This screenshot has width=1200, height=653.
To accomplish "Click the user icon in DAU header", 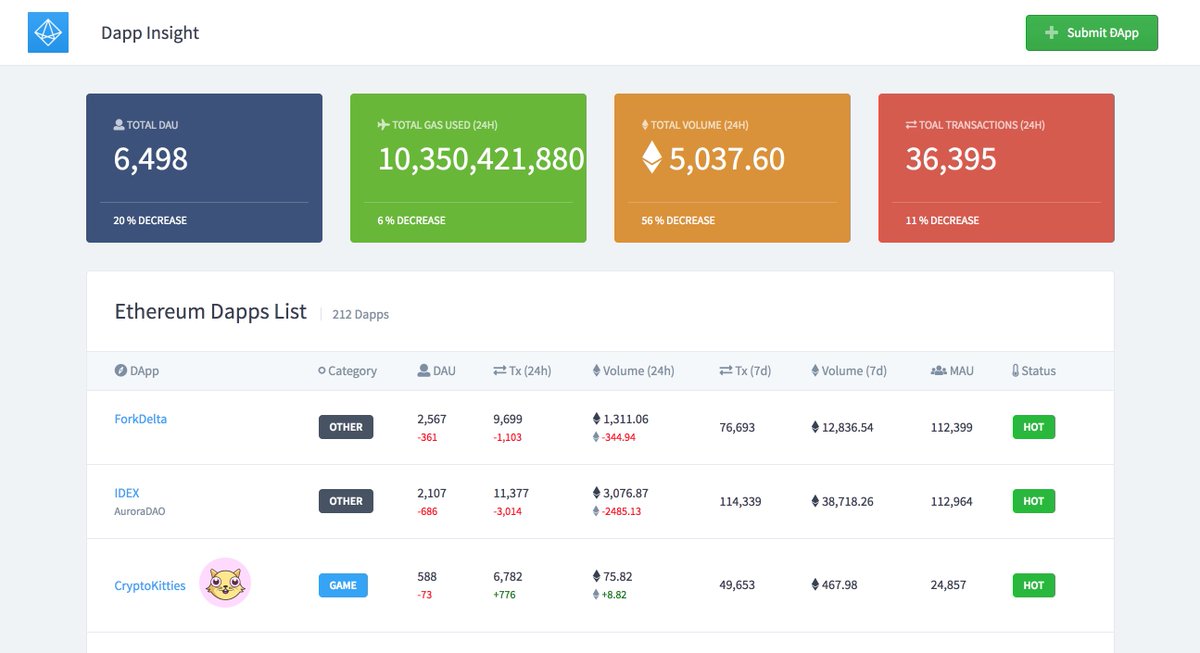I will click(423, 370).
